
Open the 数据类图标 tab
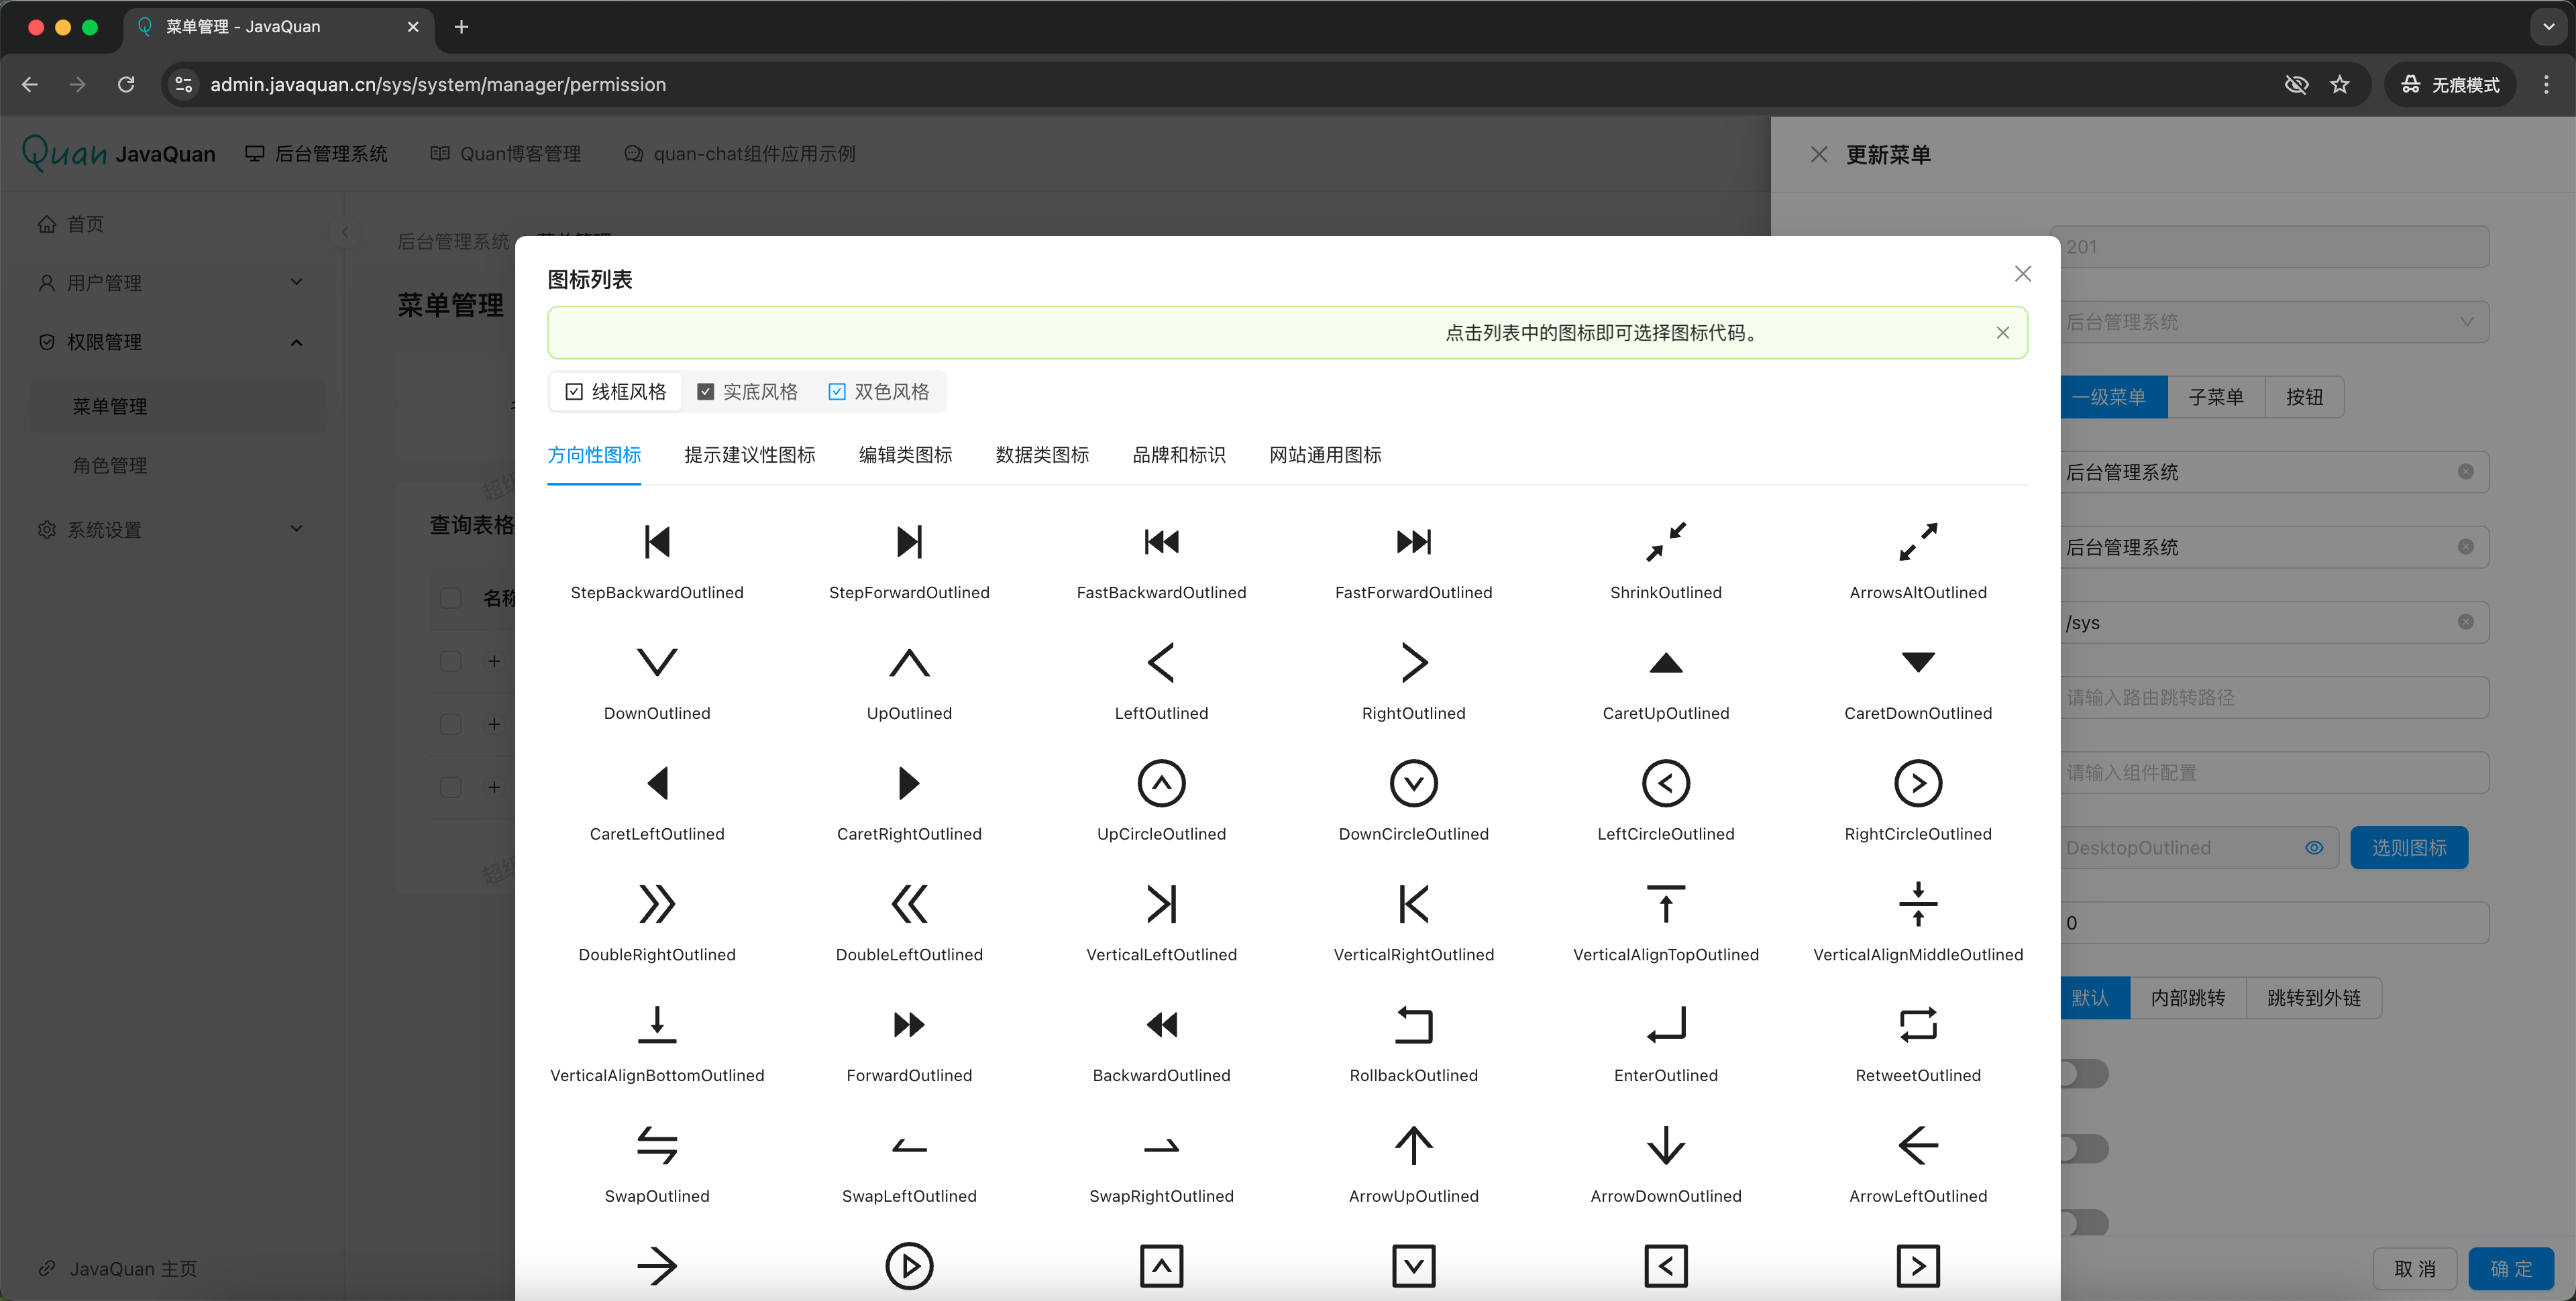[1042, 455]
